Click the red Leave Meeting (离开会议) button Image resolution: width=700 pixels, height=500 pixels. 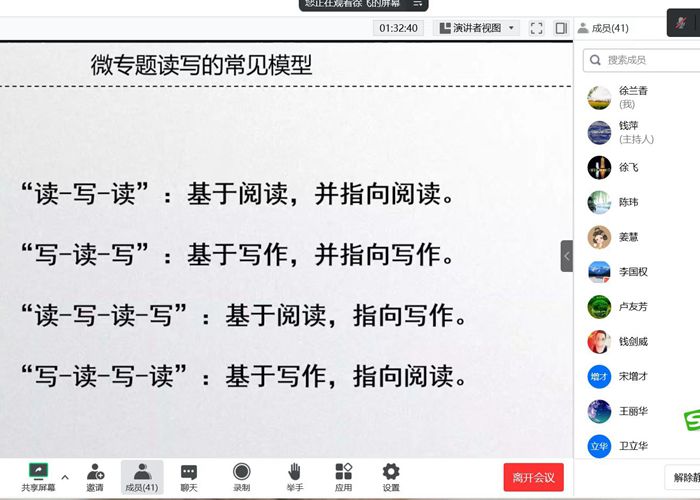[x=533, y=477]
